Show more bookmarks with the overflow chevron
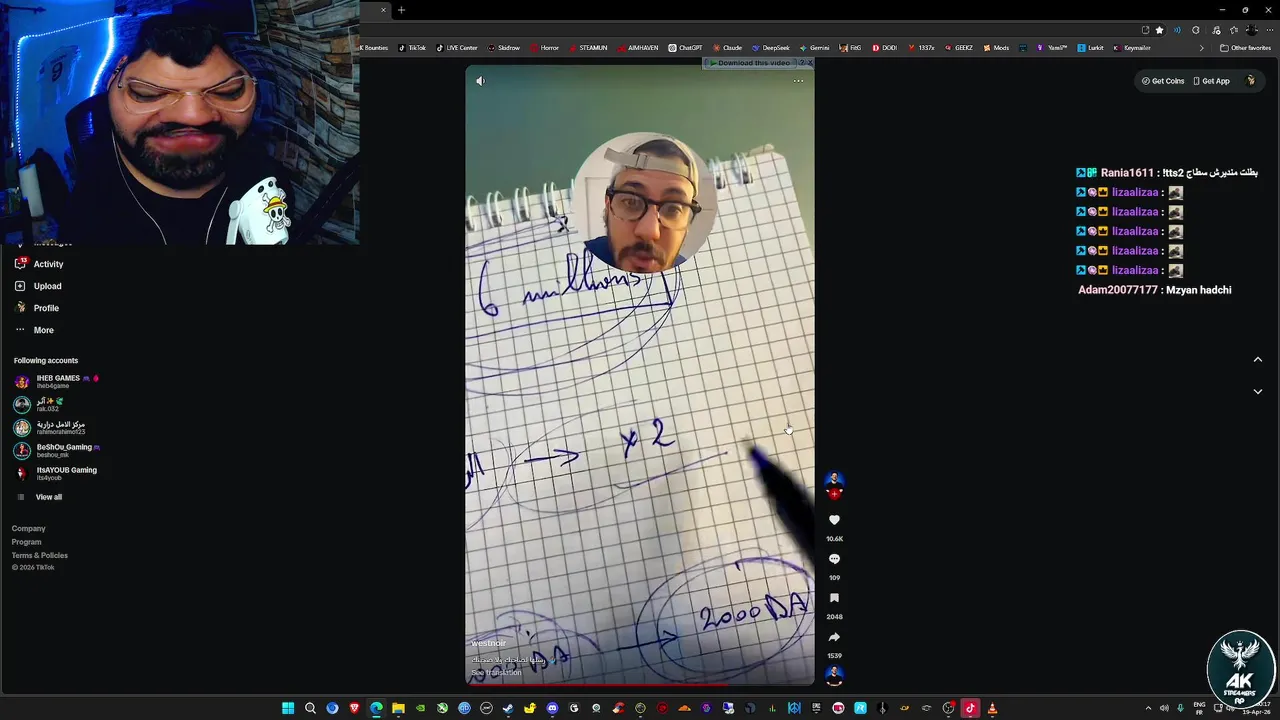Image resolution: width=1280 pixels, height=720 pixels. pos(1202,48)
